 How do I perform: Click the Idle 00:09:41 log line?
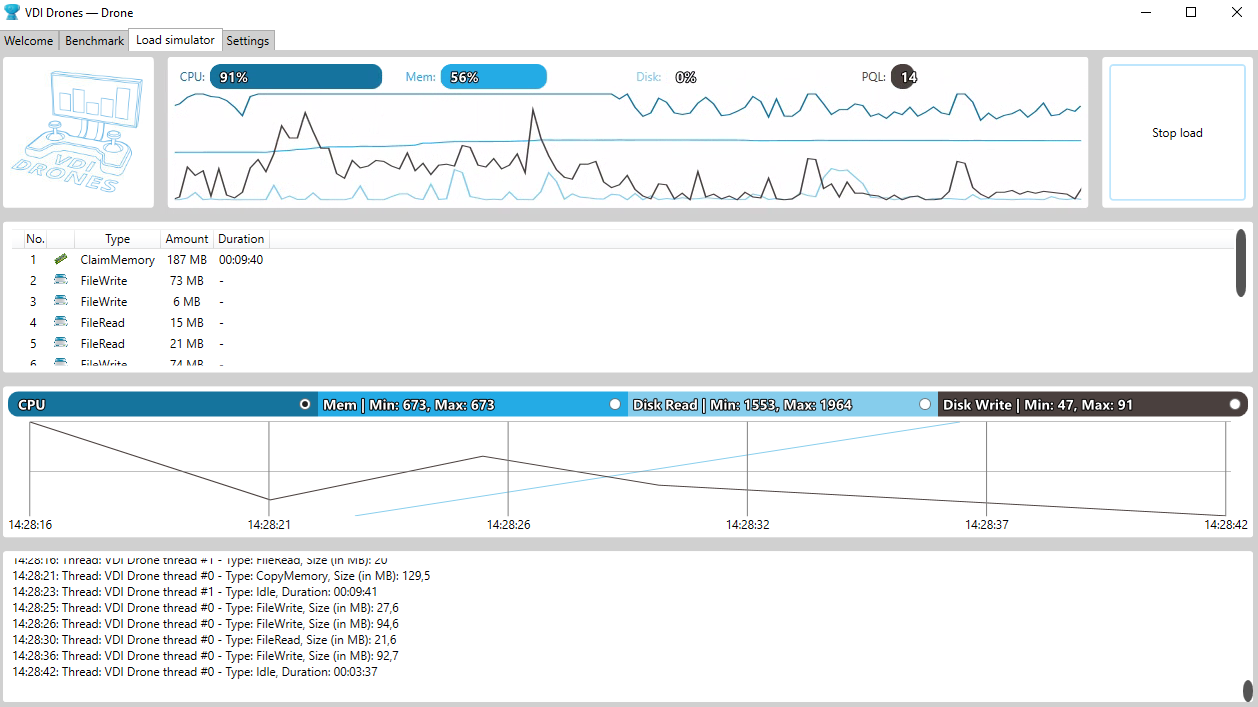click(x=195, y=592)
